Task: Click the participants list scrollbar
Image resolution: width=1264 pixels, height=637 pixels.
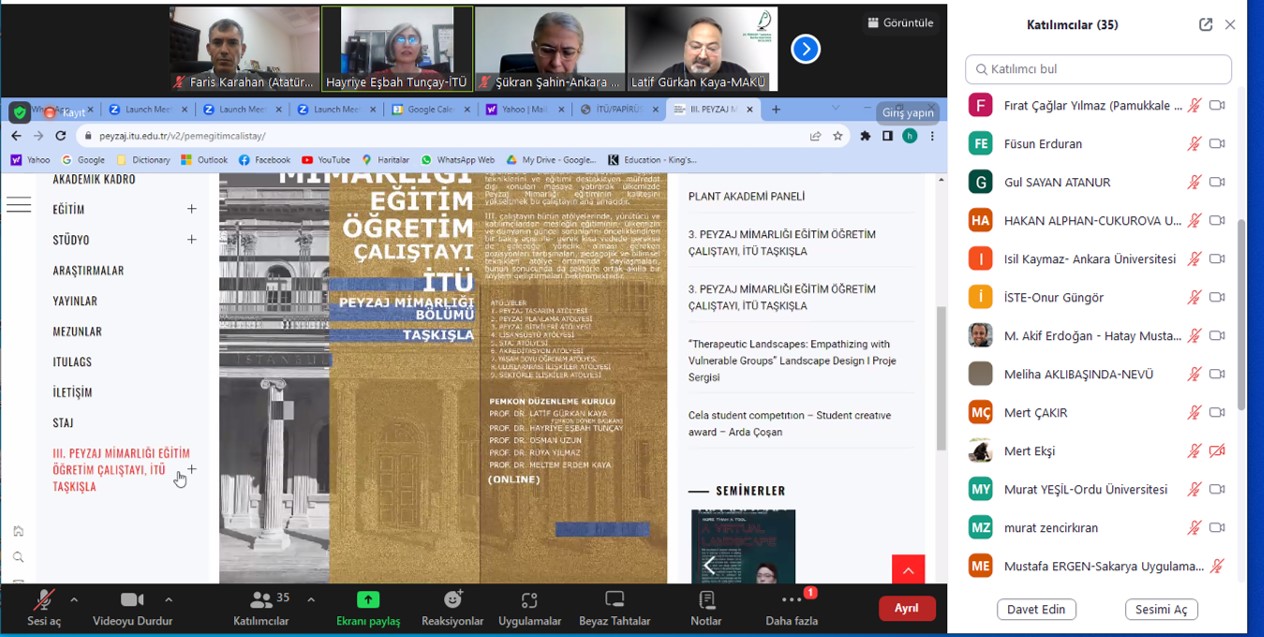Action: [x=1242, y=310]
